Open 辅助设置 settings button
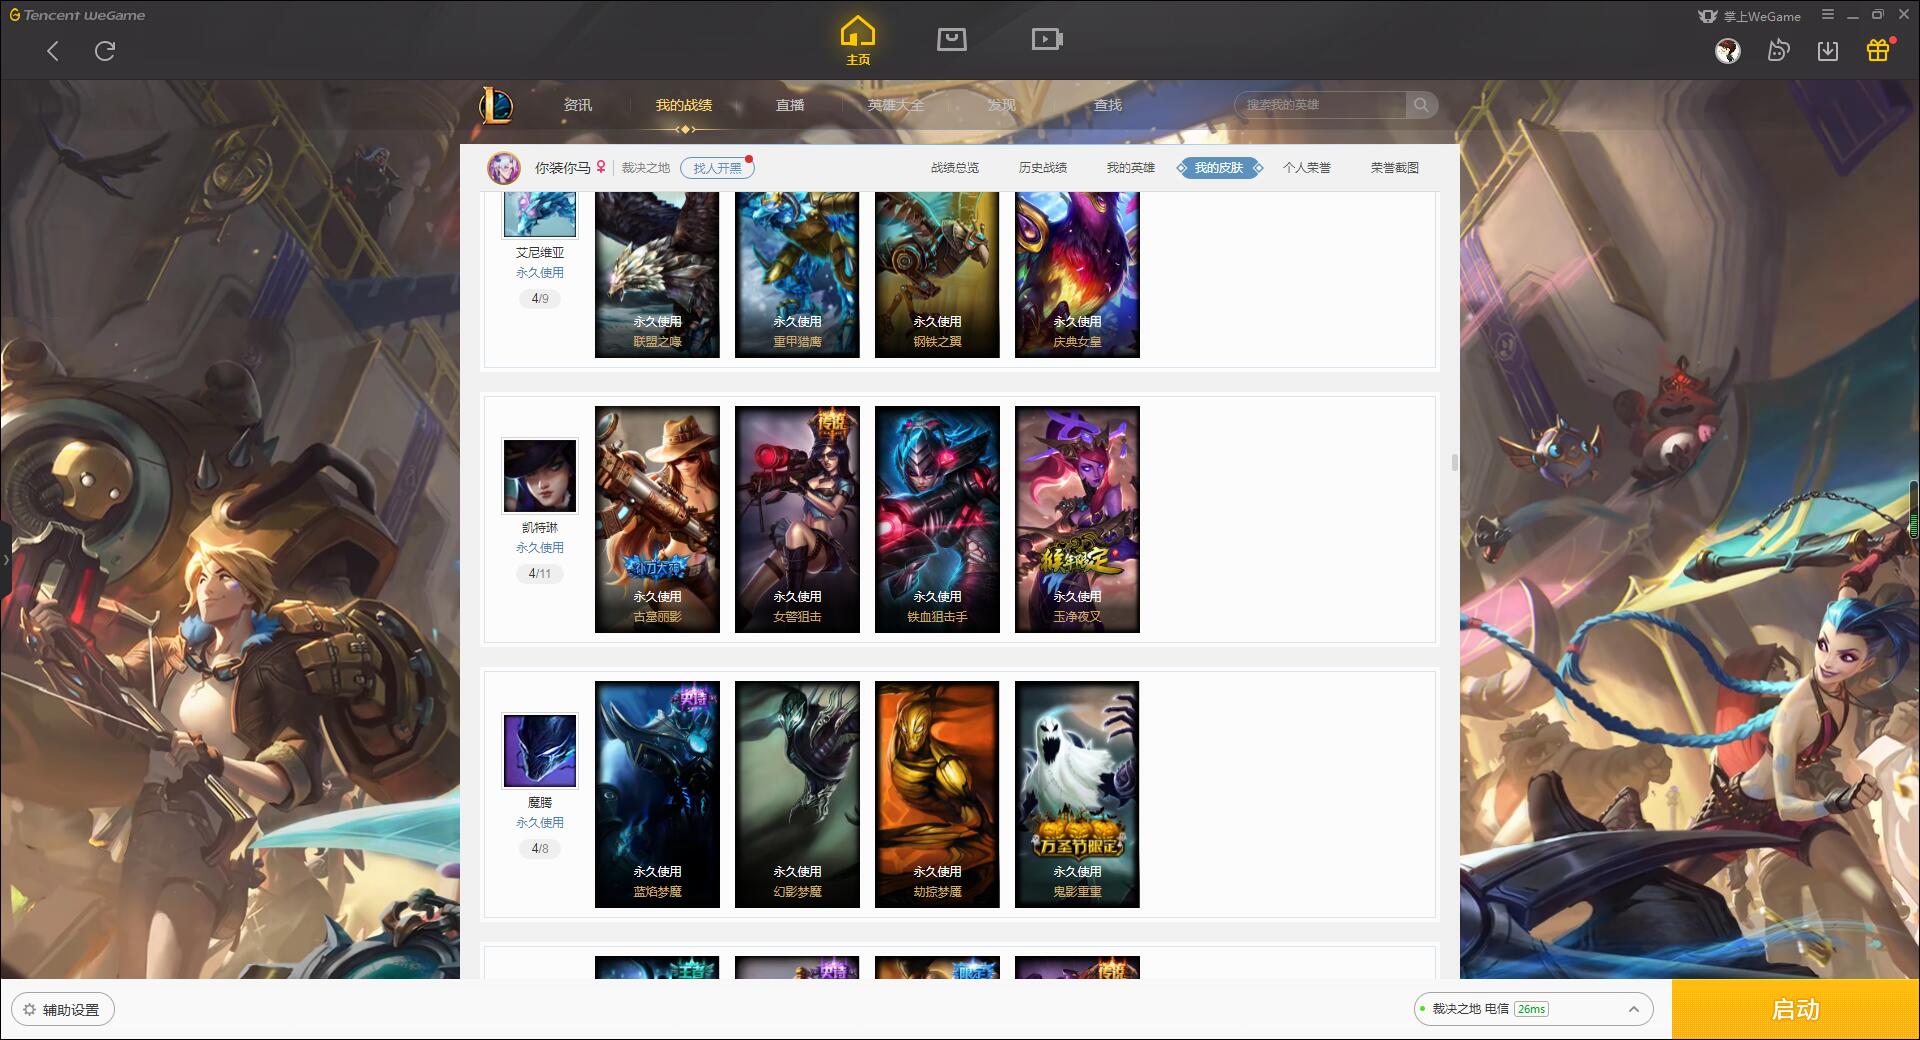 click(63, 1009)
